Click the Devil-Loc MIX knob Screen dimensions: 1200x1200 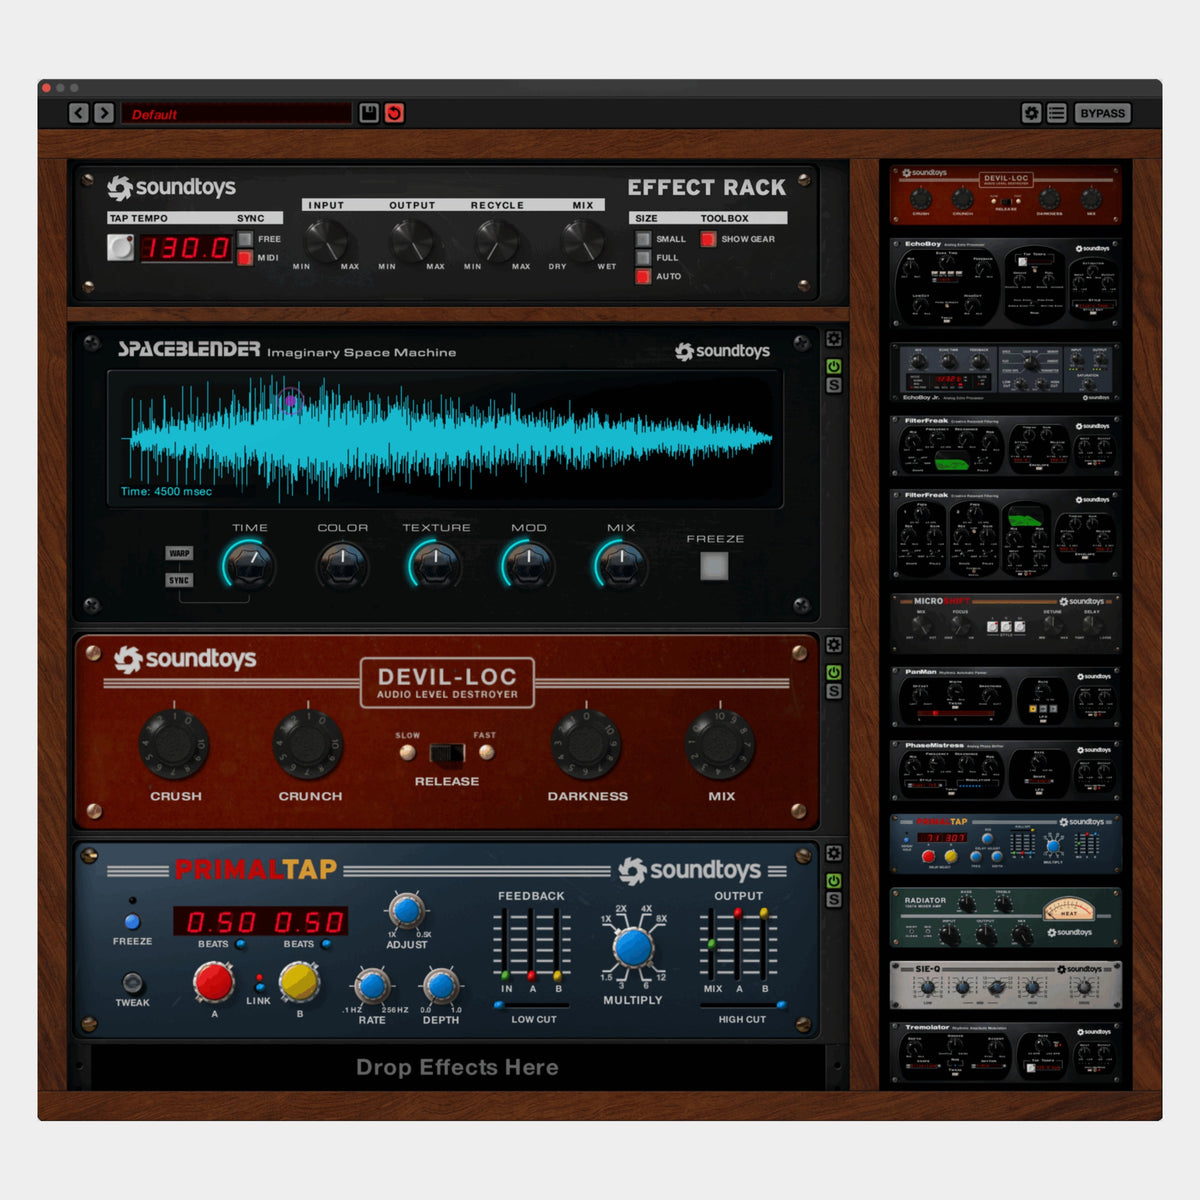click(720, 744)
